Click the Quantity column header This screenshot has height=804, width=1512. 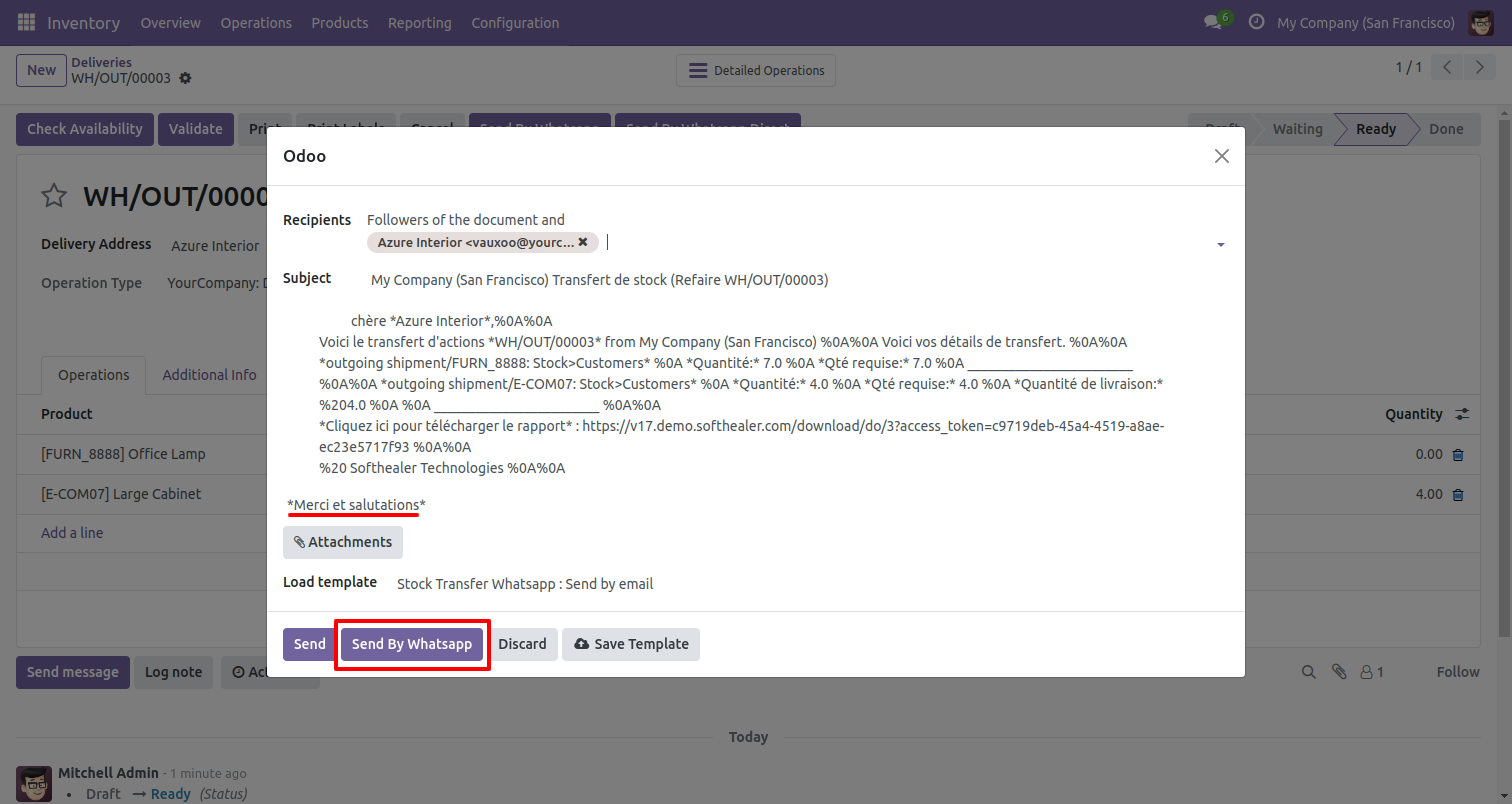point(1414,414)
